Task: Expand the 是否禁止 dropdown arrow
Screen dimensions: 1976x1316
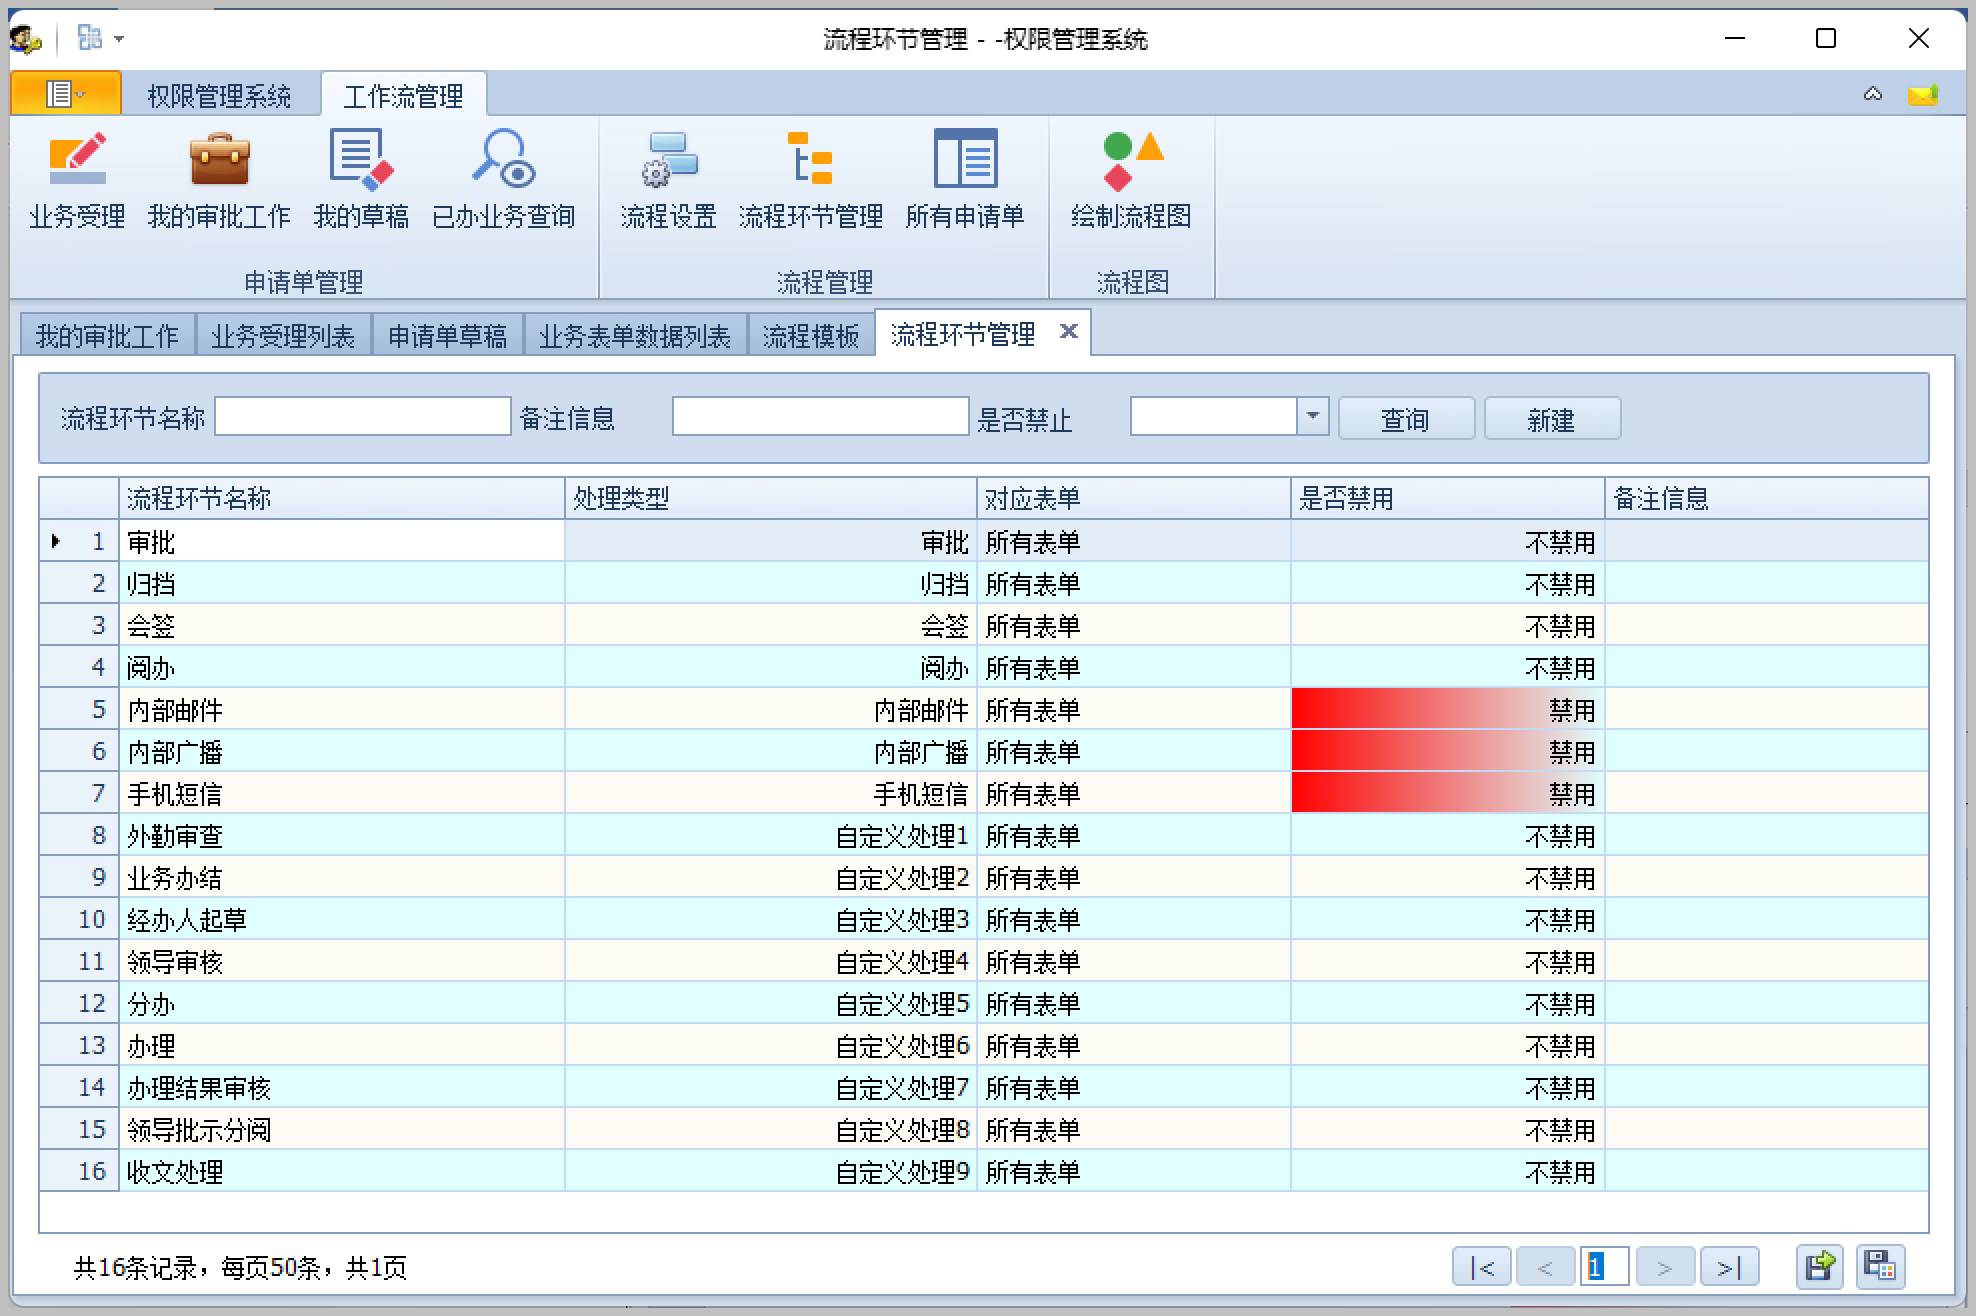Action: tap(1312, 416)
